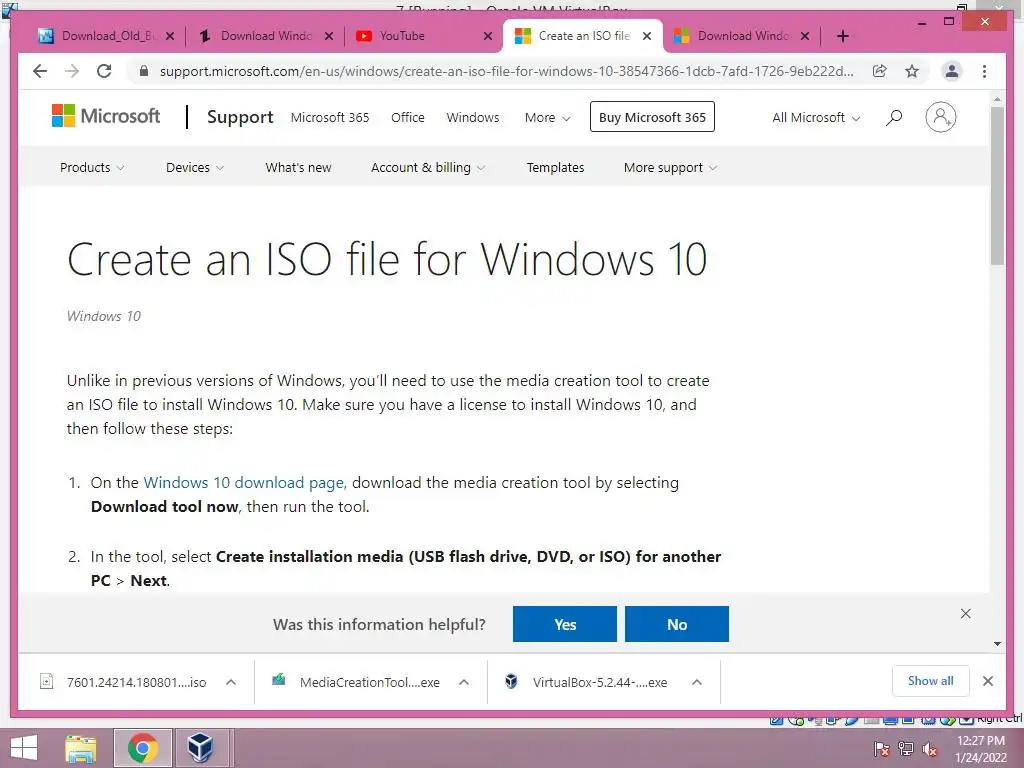Open Templates menu item
Screen dimensions: 1024x768
point(555,167)
